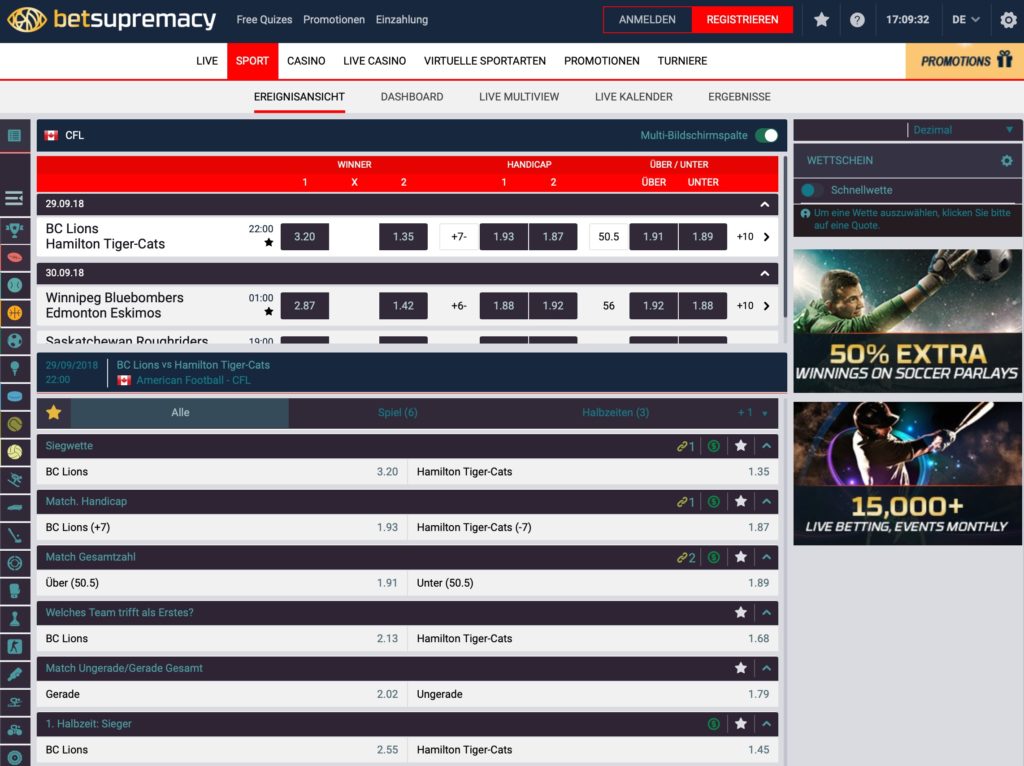Select the trophy icon in sports sidebar

(14, 229)
